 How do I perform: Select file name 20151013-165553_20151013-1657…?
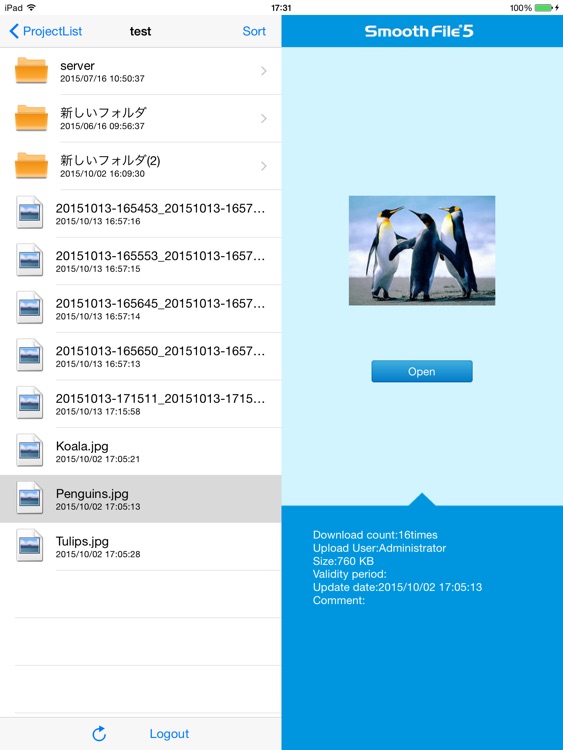pos(160,256)
